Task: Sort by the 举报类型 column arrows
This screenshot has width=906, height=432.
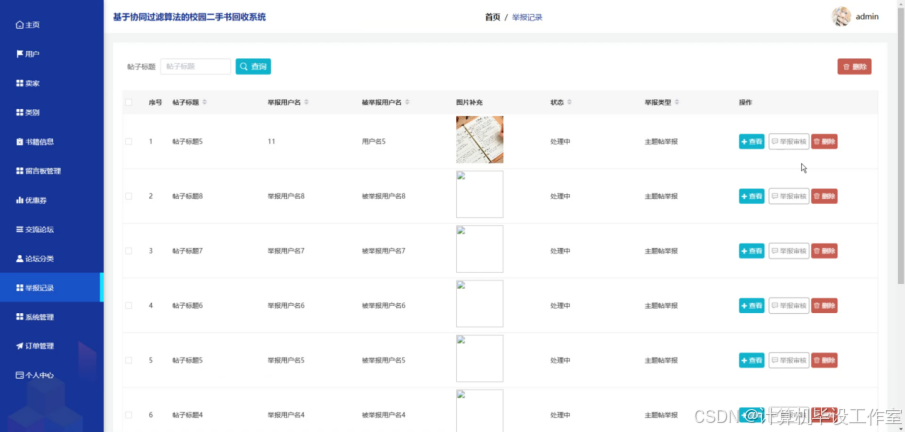Action: (677, 102)
